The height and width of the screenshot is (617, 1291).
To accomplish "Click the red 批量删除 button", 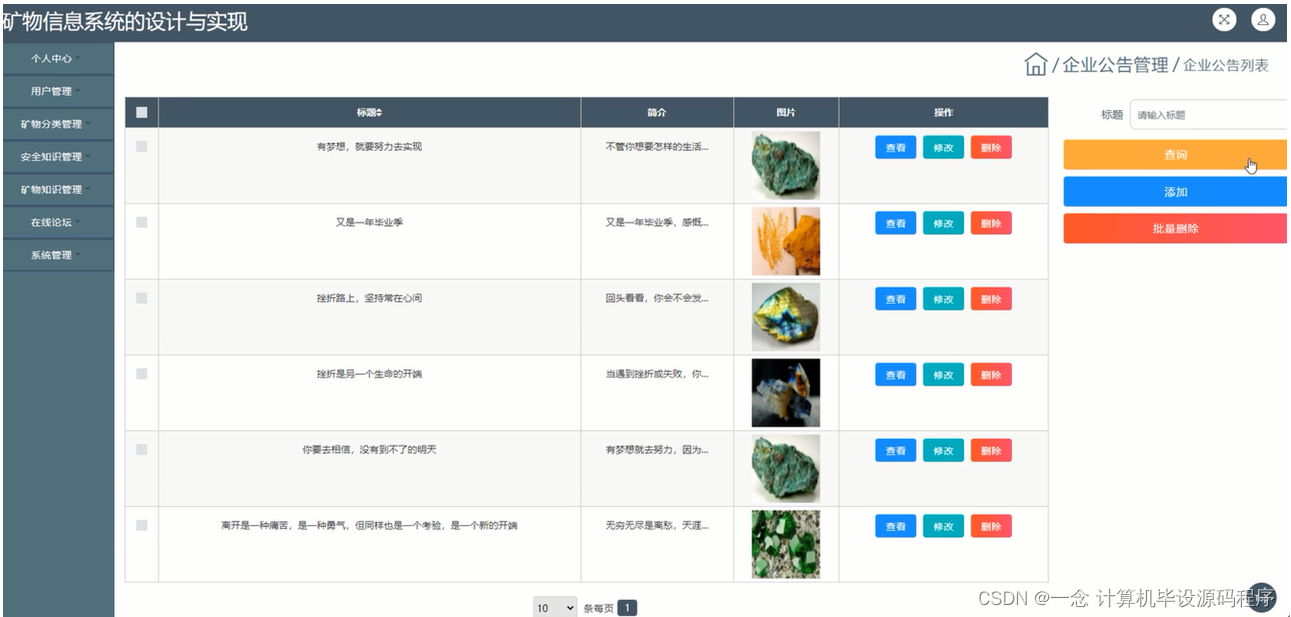I will click(1174, 227).
